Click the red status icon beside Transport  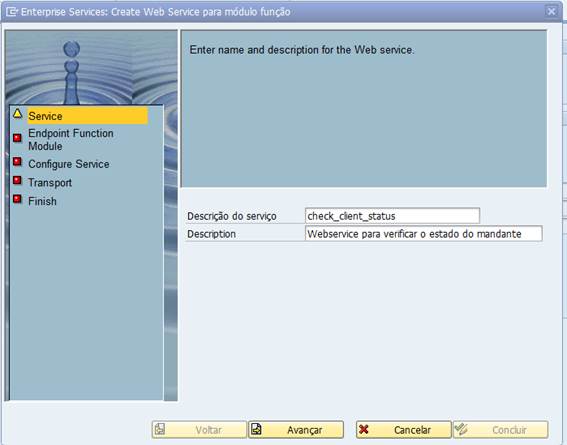[17, 180]
